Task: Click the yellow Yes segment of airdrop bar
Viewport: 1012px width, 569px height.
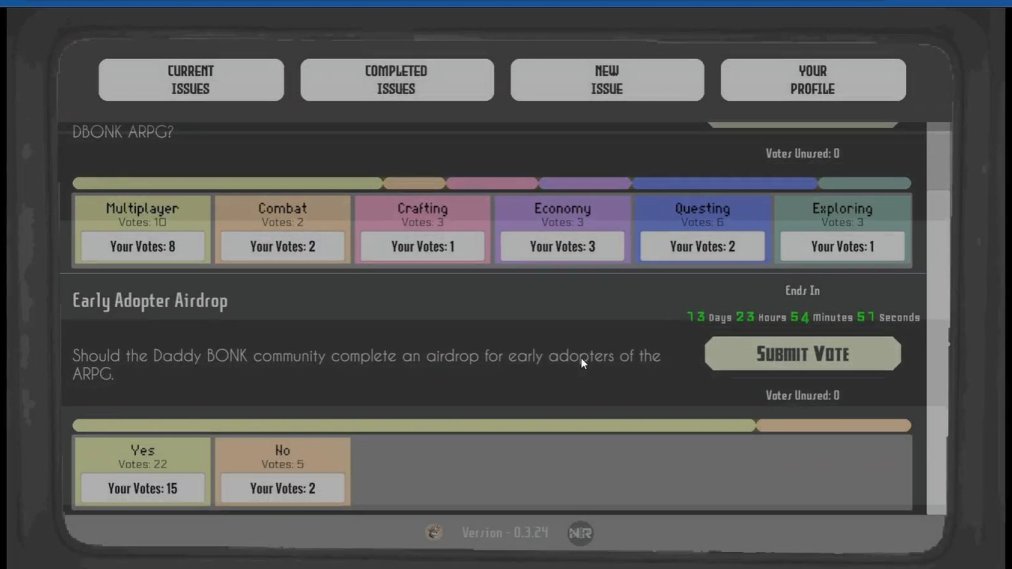Action: coord(413,425)
